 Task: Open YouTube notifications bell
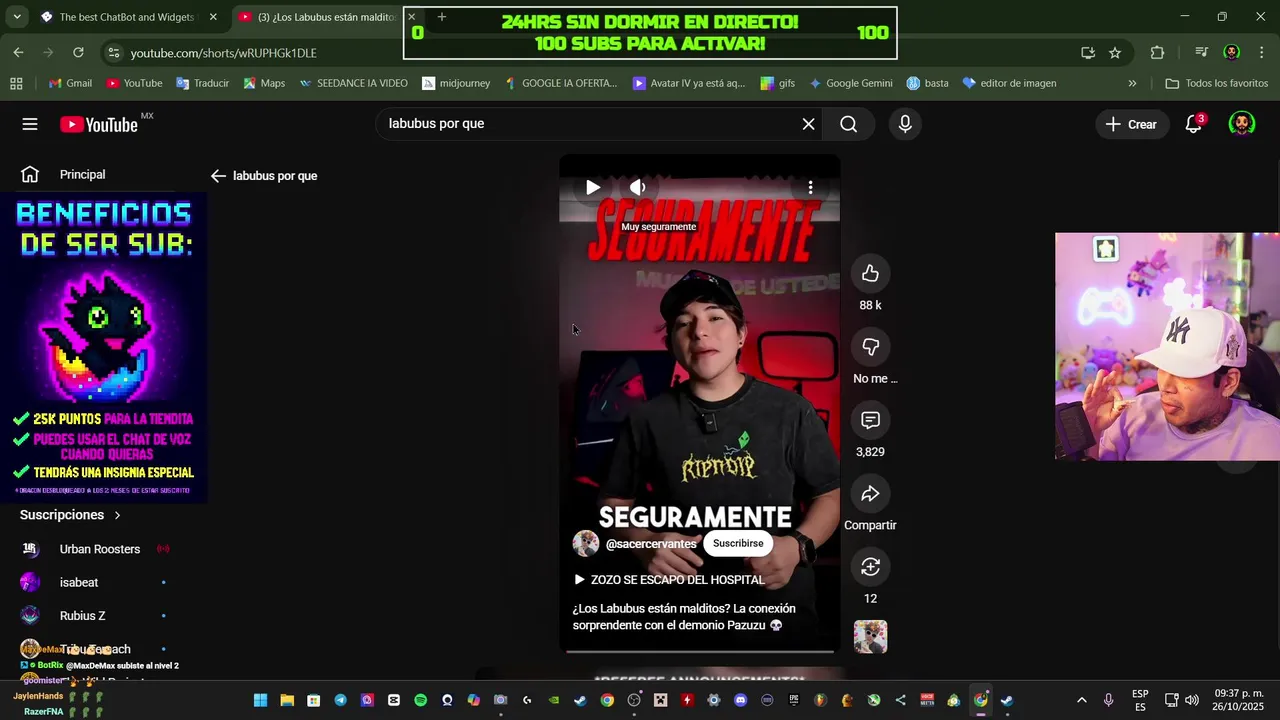(1193, 124)
